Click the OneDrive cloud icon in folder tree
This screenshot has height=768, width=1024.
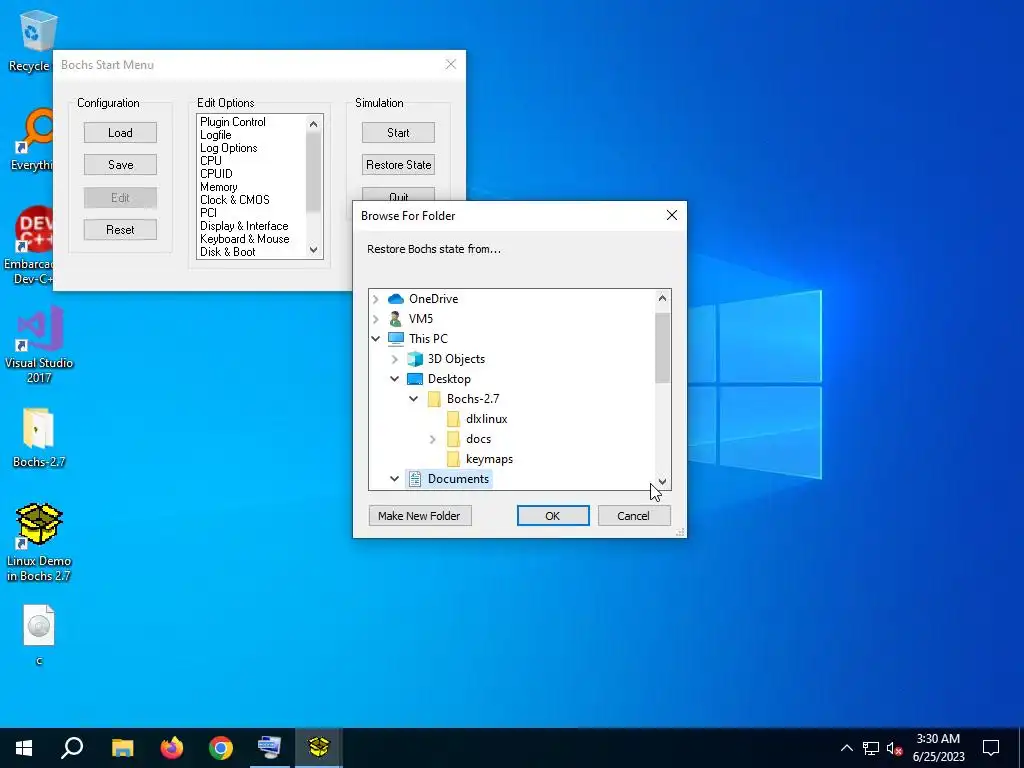coord(396,299)
